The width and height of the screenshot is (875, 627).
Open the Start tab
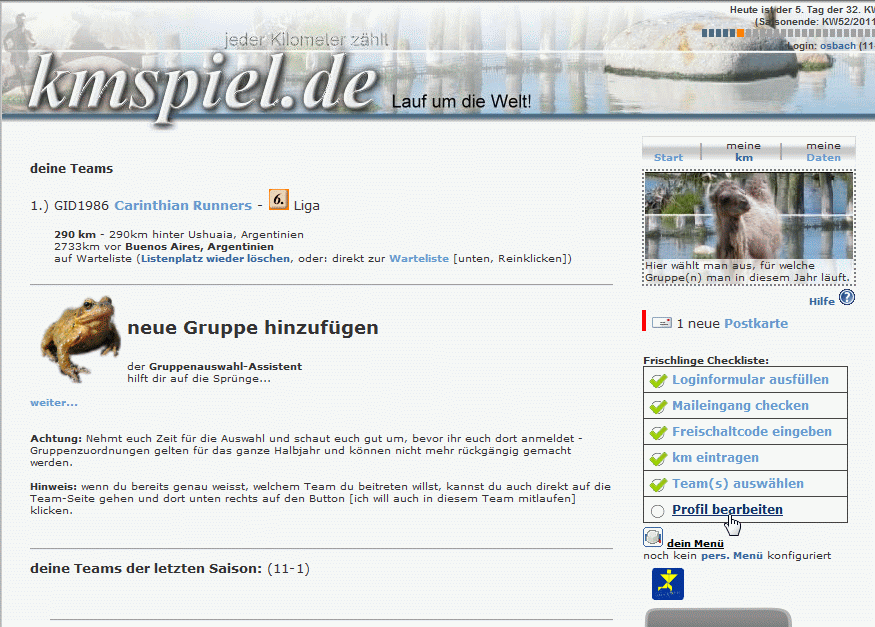point(668,157)
